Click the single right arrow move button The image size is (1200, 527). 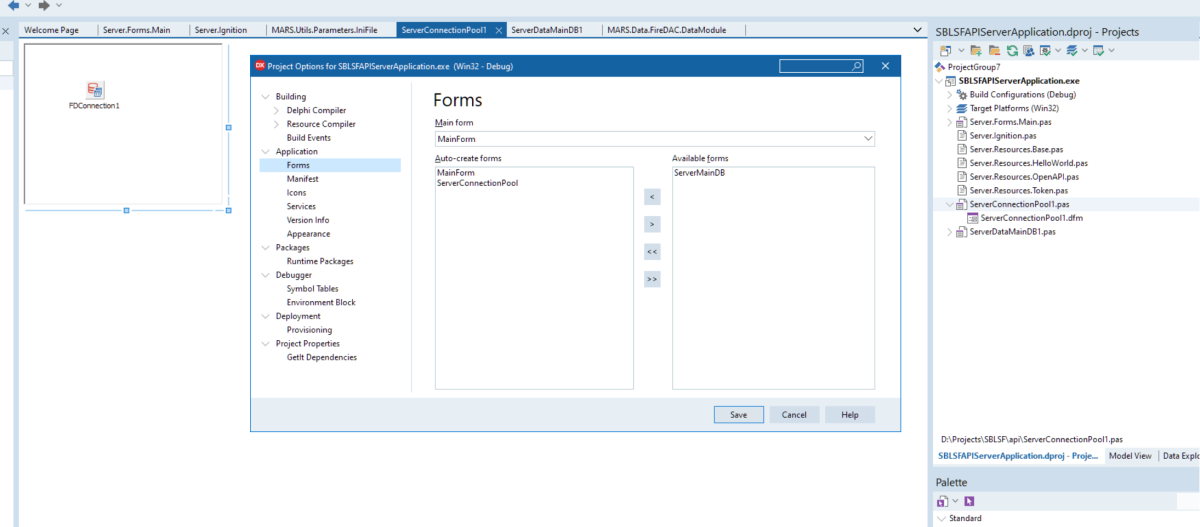652,224
